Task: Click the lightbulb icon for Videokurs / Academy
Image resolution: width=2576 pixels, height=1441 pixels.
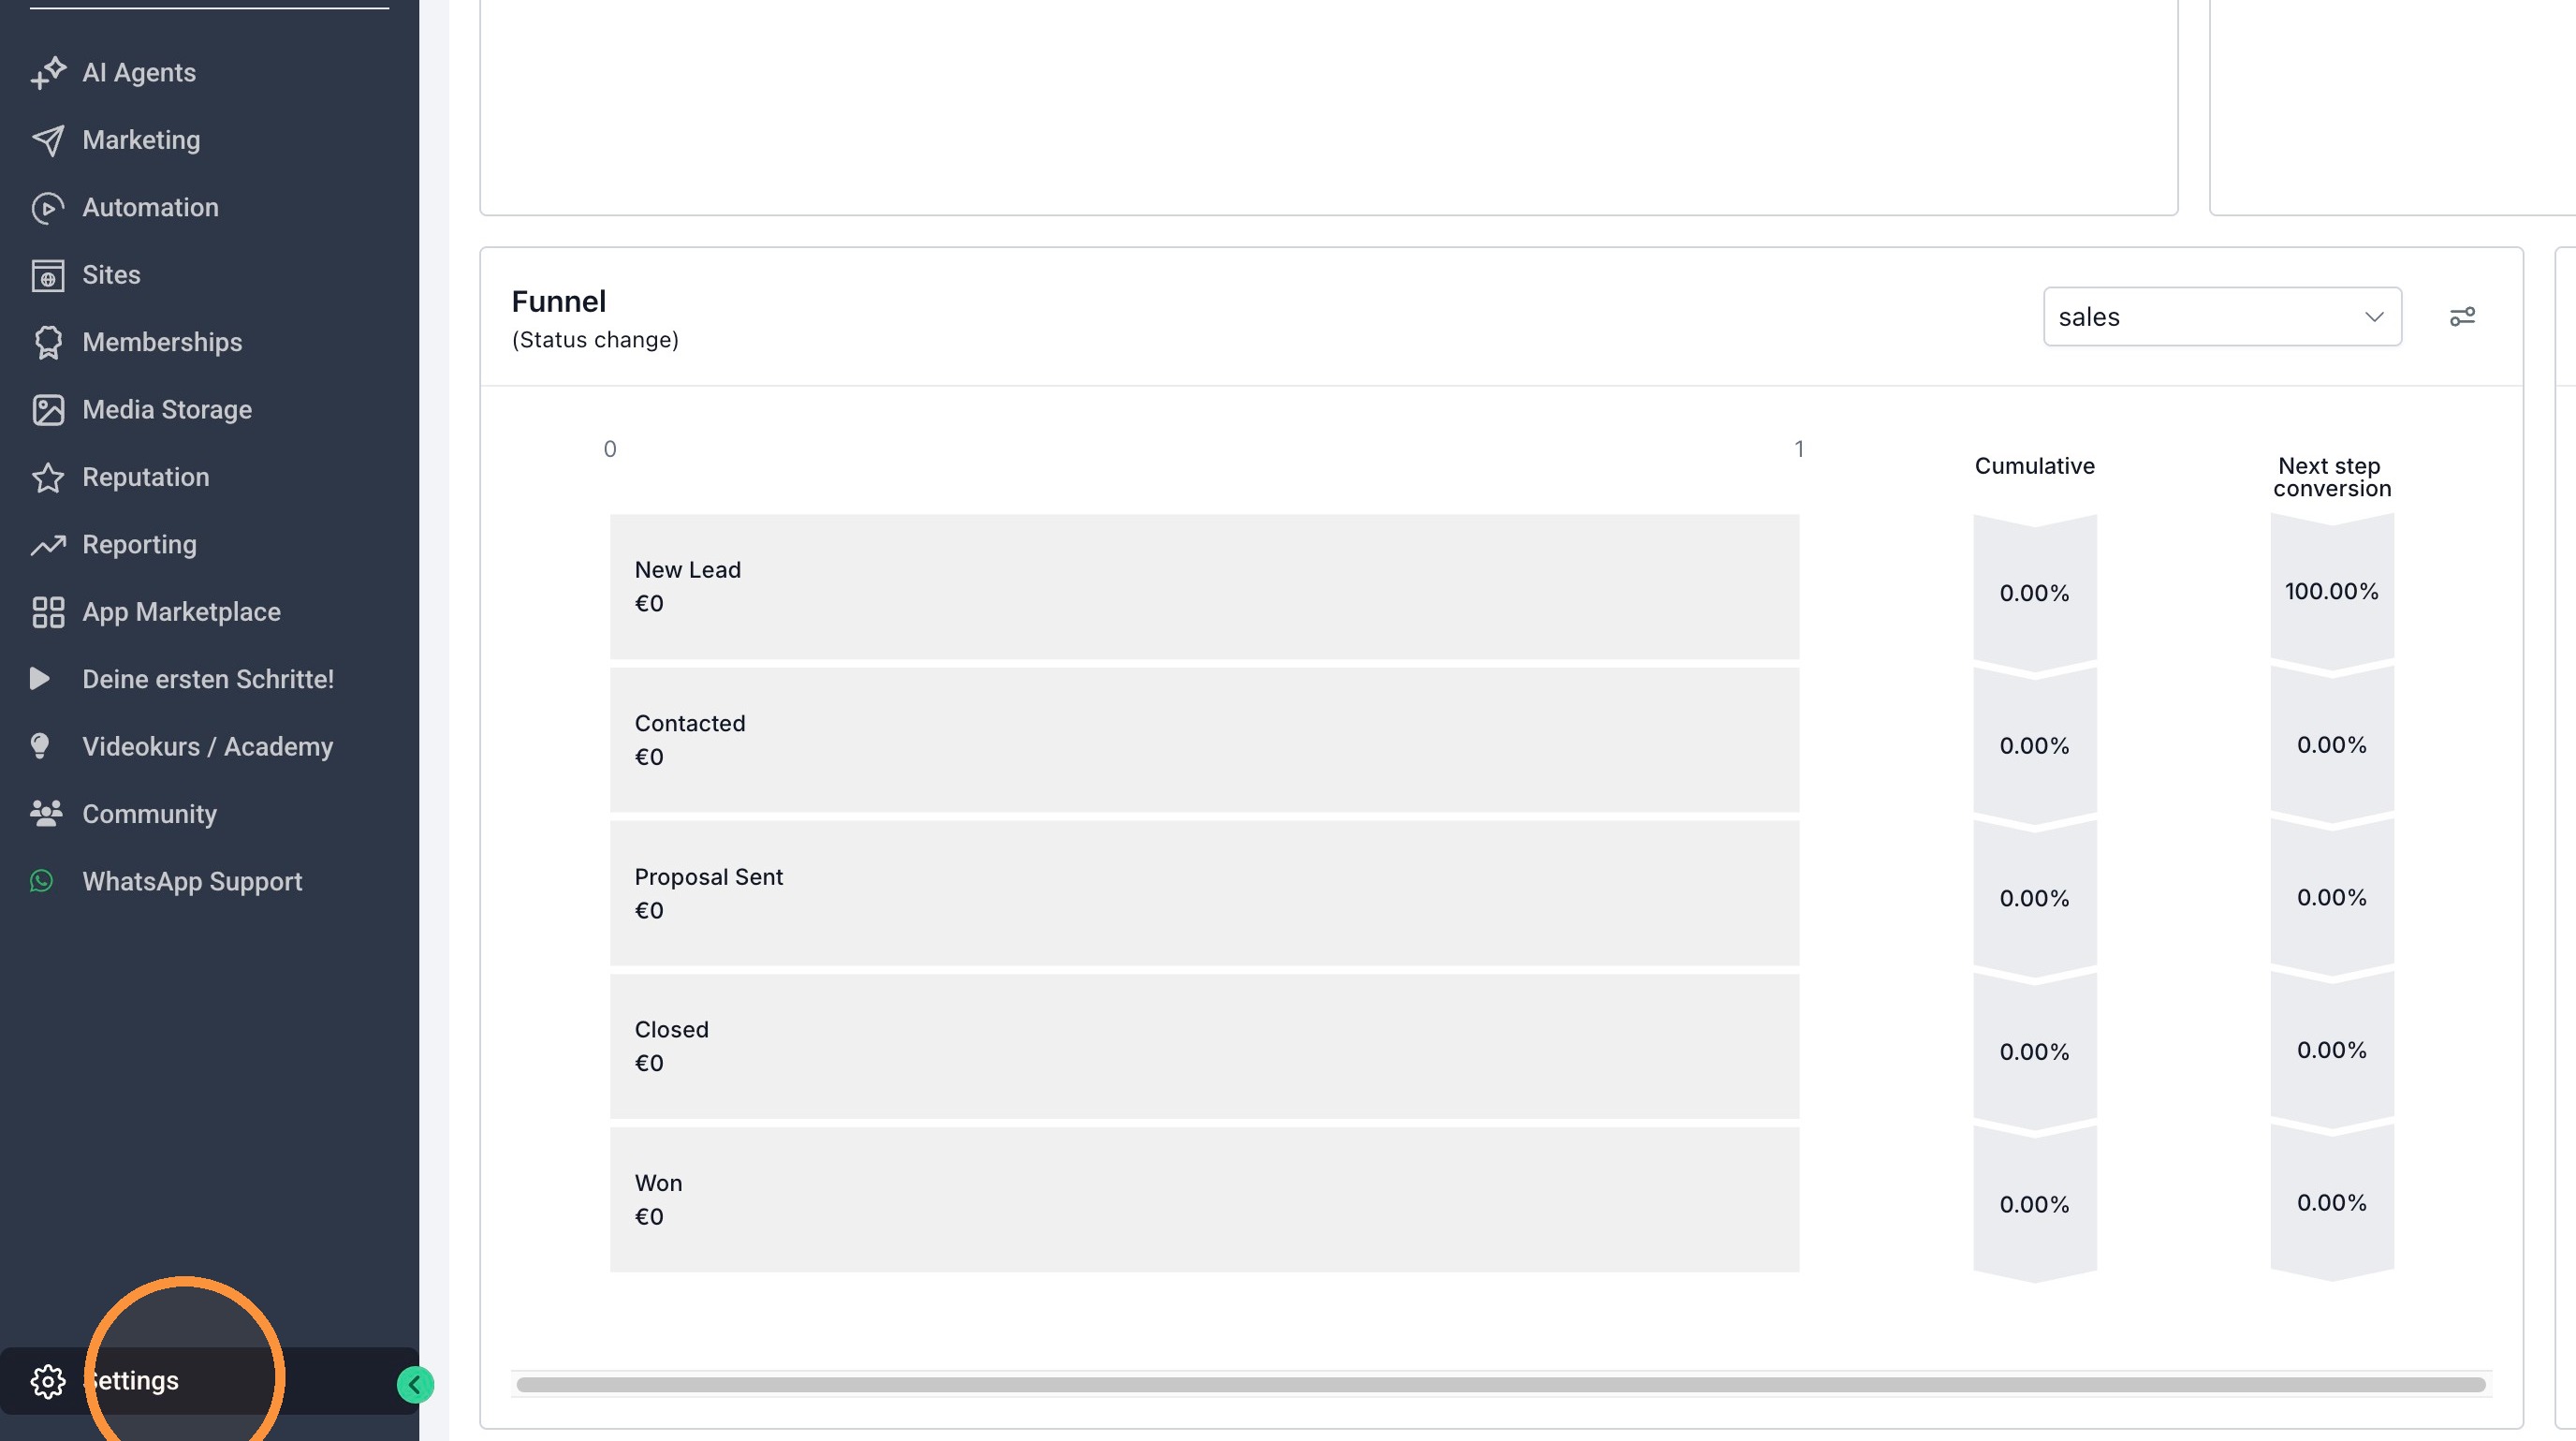Action: pos(40,746)
